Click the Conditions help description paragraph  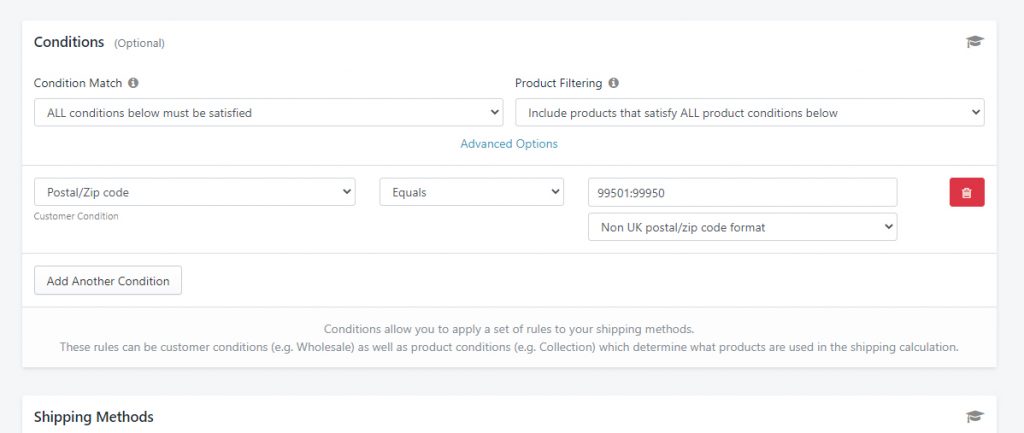[509, 338]
